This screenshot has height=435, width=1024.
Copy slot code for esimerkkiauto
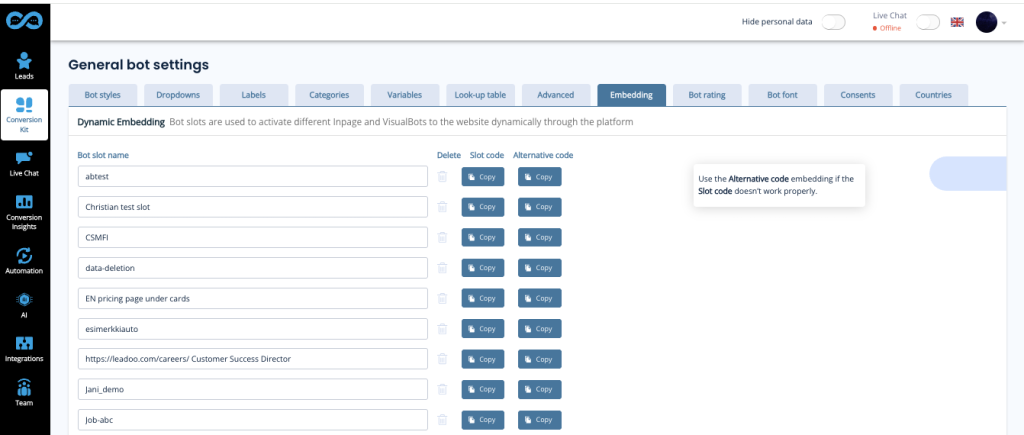point(483,329)
